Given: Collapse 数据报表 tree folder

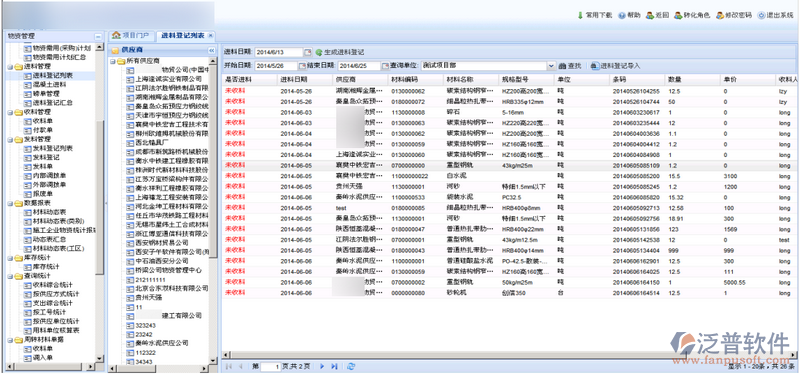Looking at the screenshot, I should point(11,203).
